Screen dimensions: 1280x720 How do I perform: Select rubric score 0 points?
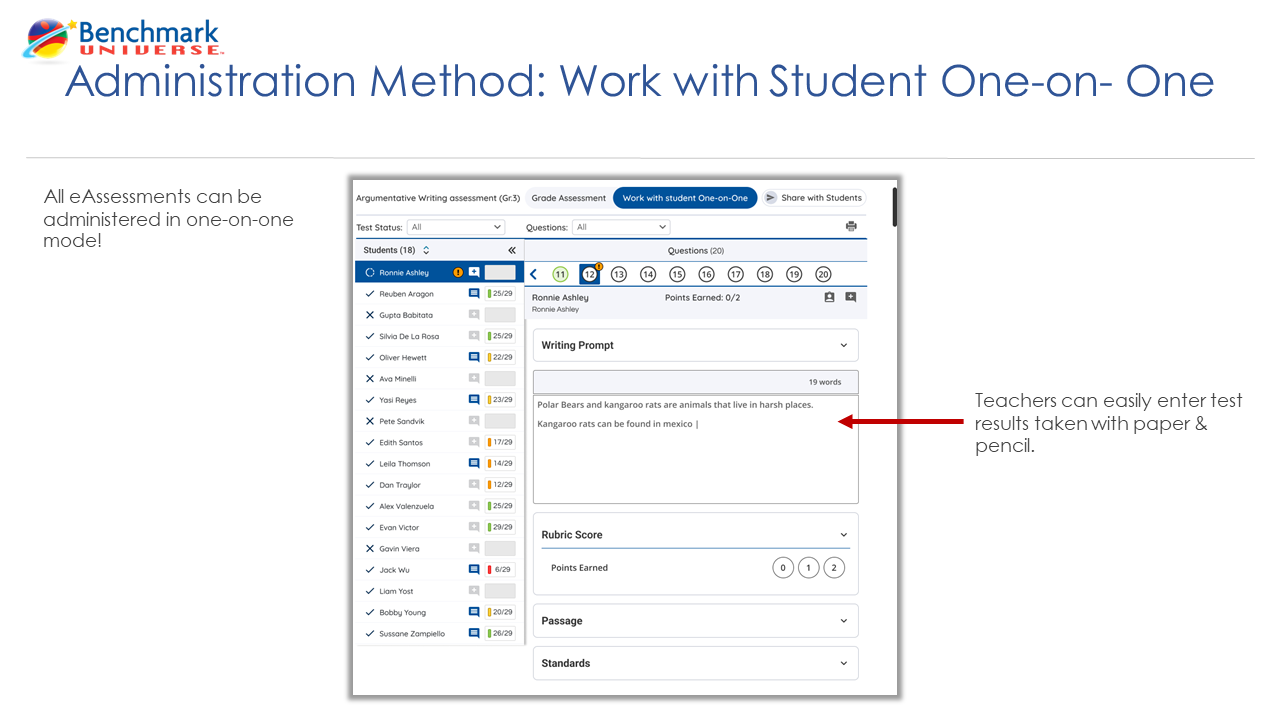[x=783, y=568]
